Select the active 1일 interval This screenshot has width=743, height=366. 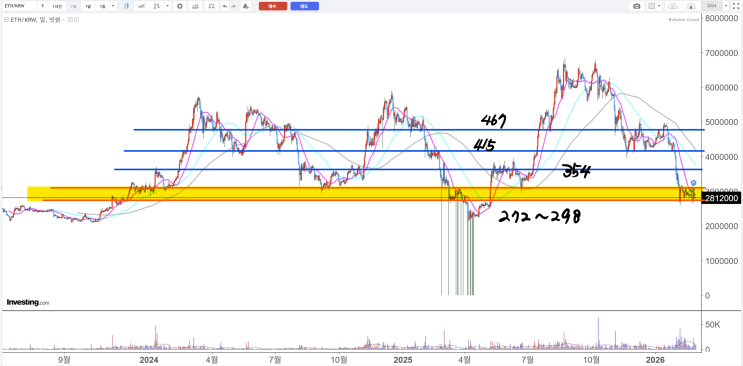(x=73, y=6)
